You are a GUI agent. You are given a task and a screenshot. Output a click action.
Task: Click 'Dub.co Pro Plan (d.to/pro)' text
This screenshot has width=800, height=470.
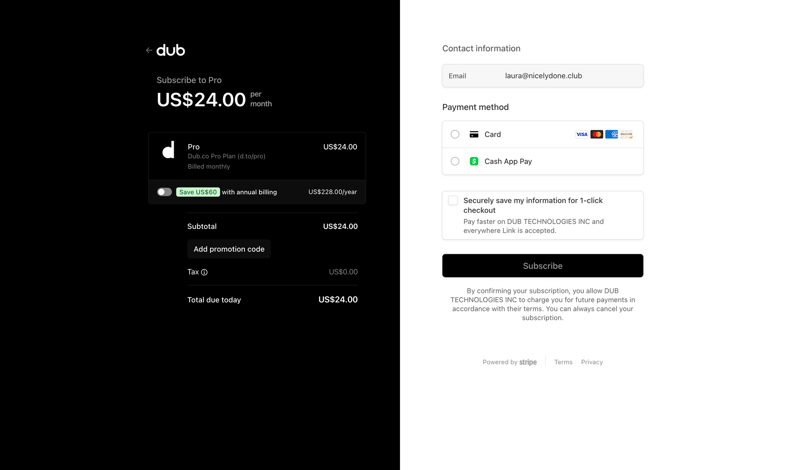227,156
